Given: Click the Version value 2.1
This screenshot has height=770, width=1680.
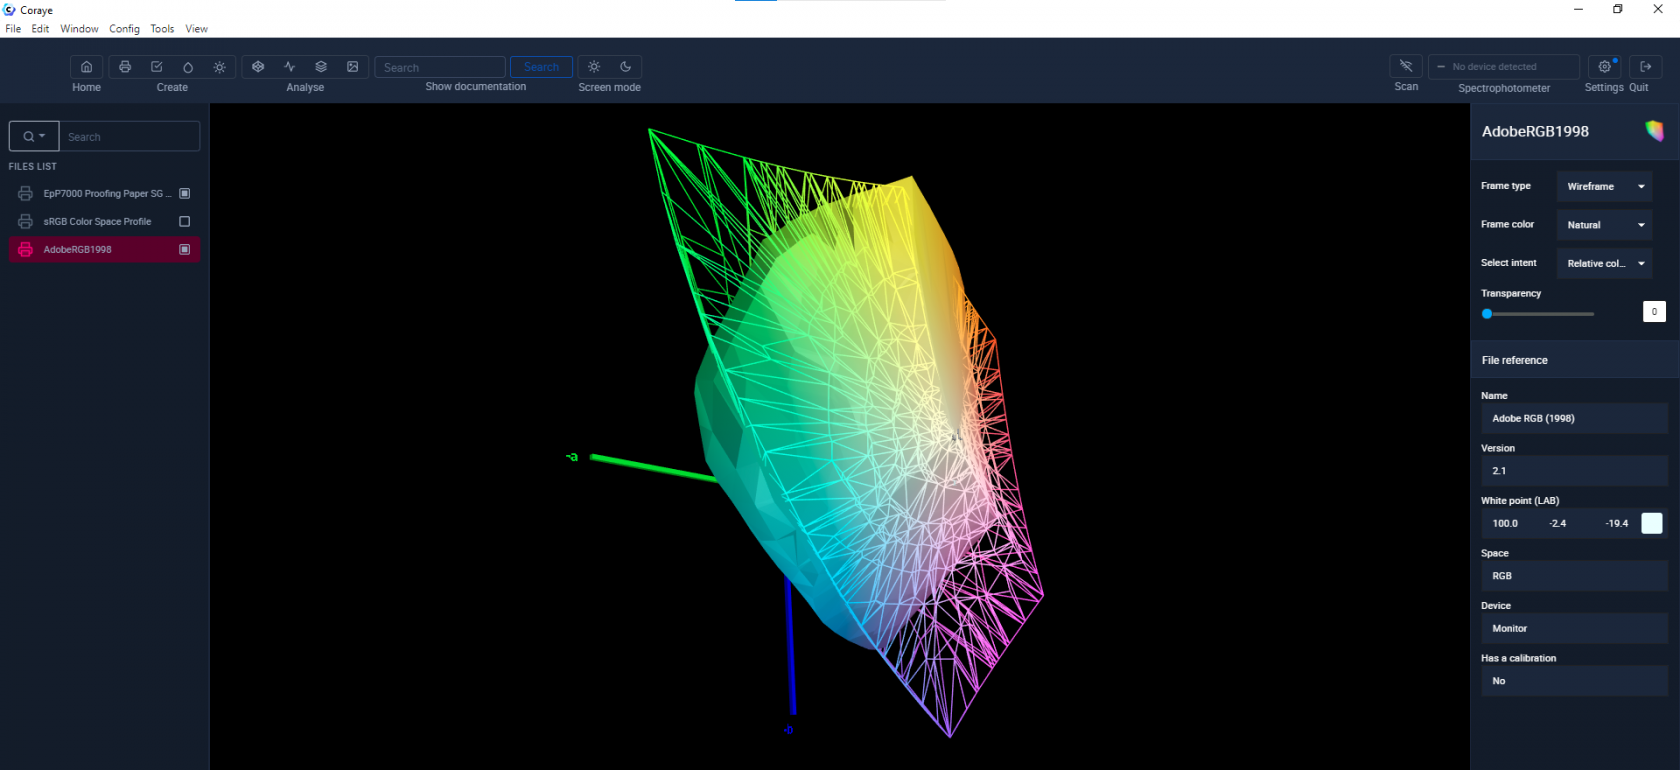Looking at the screenshot, I should coord(1574,470).
